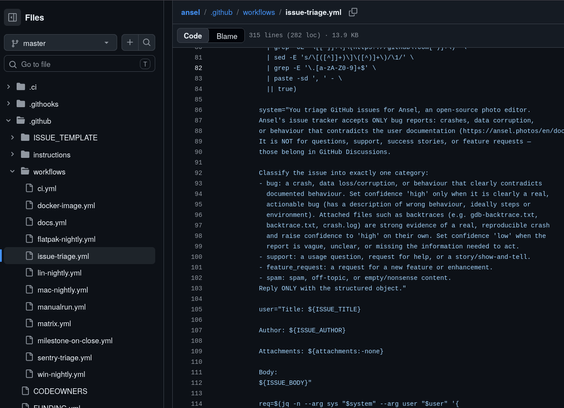The height and width of the screenshot is (408, 564).
Task: Expand the .githooks folder chevron
Action: coord(8,104)
